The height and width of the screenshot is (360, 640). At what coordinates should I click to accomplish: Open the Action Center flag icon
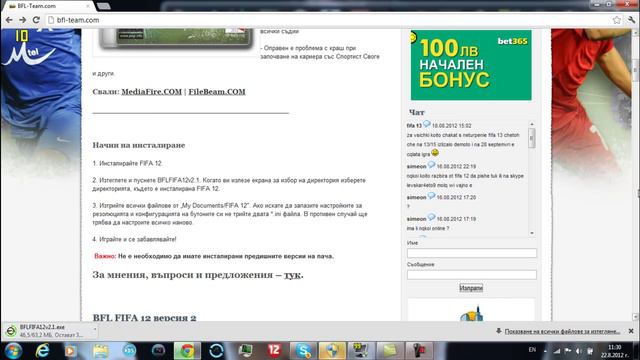[568, 351]
